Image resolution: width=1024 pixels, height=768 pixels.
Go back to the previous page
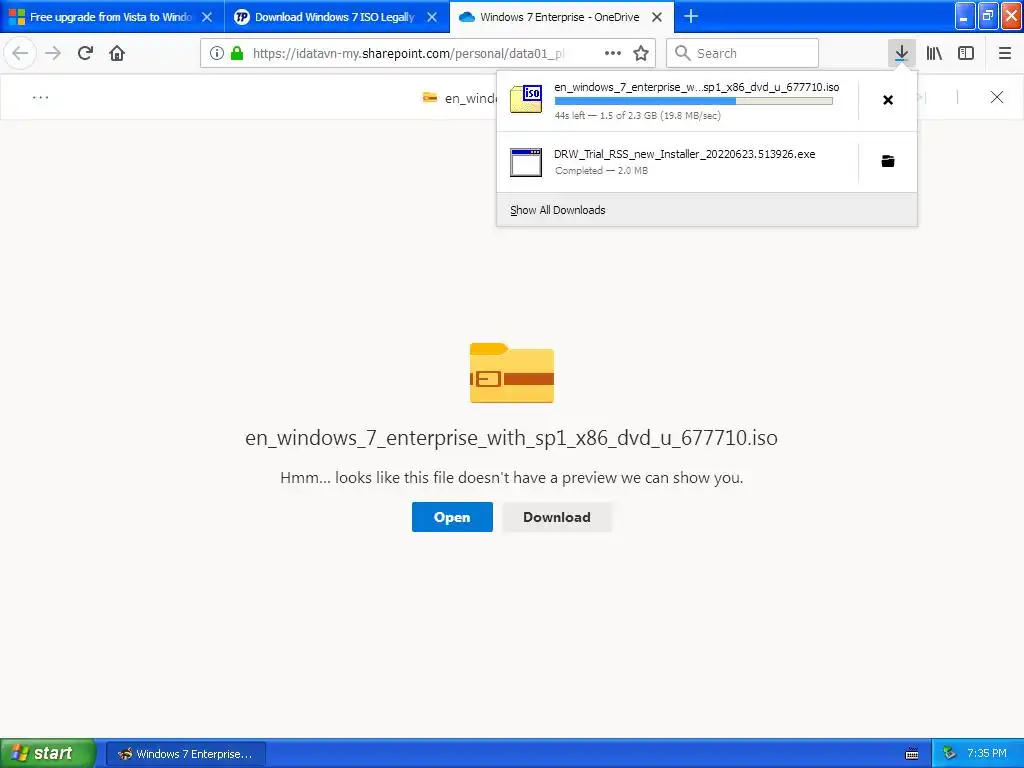[x=20, y=53]
